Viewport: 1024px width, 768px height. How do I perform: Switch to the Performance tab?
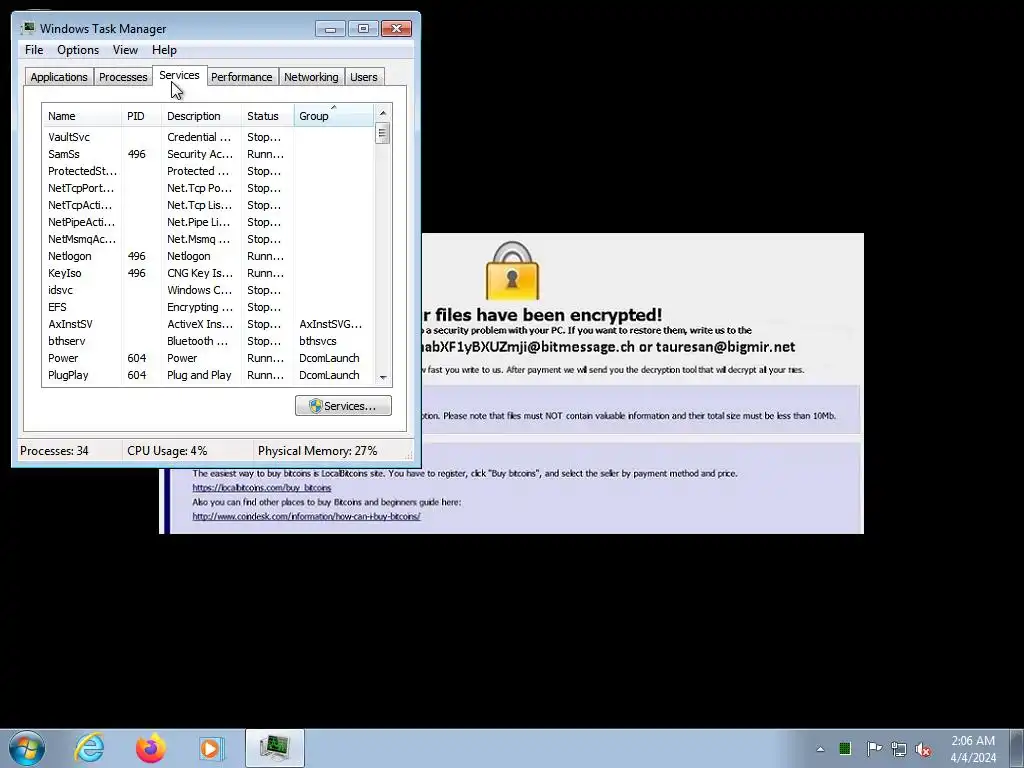tap(242, 77)
